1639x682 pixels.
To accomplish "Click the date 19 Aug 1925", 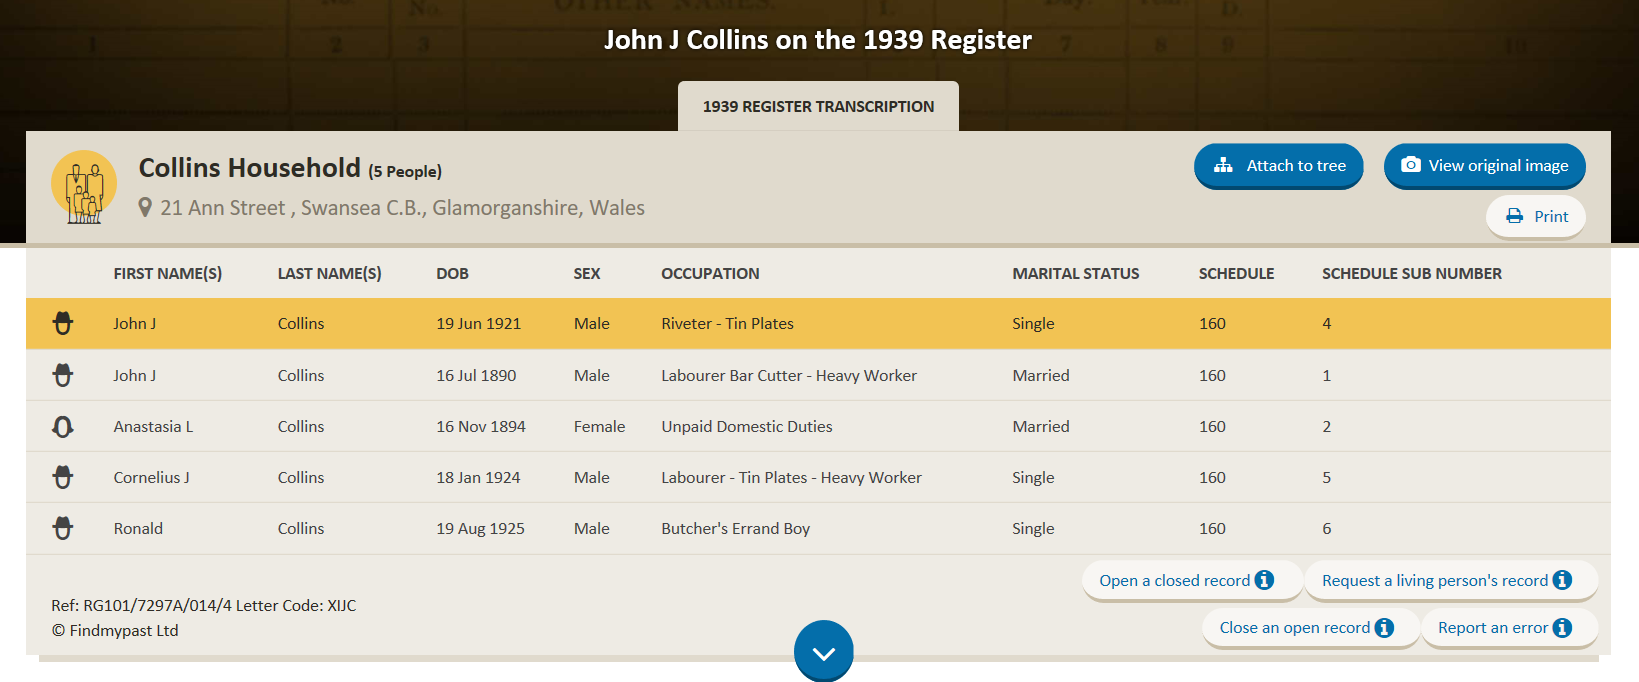I will tap(480, 528).
